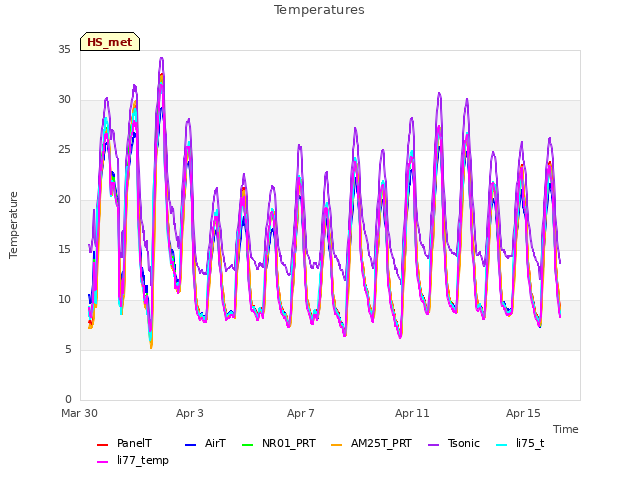
Task: Click the green NR01_PRT color marker
Action: [247, 444]
